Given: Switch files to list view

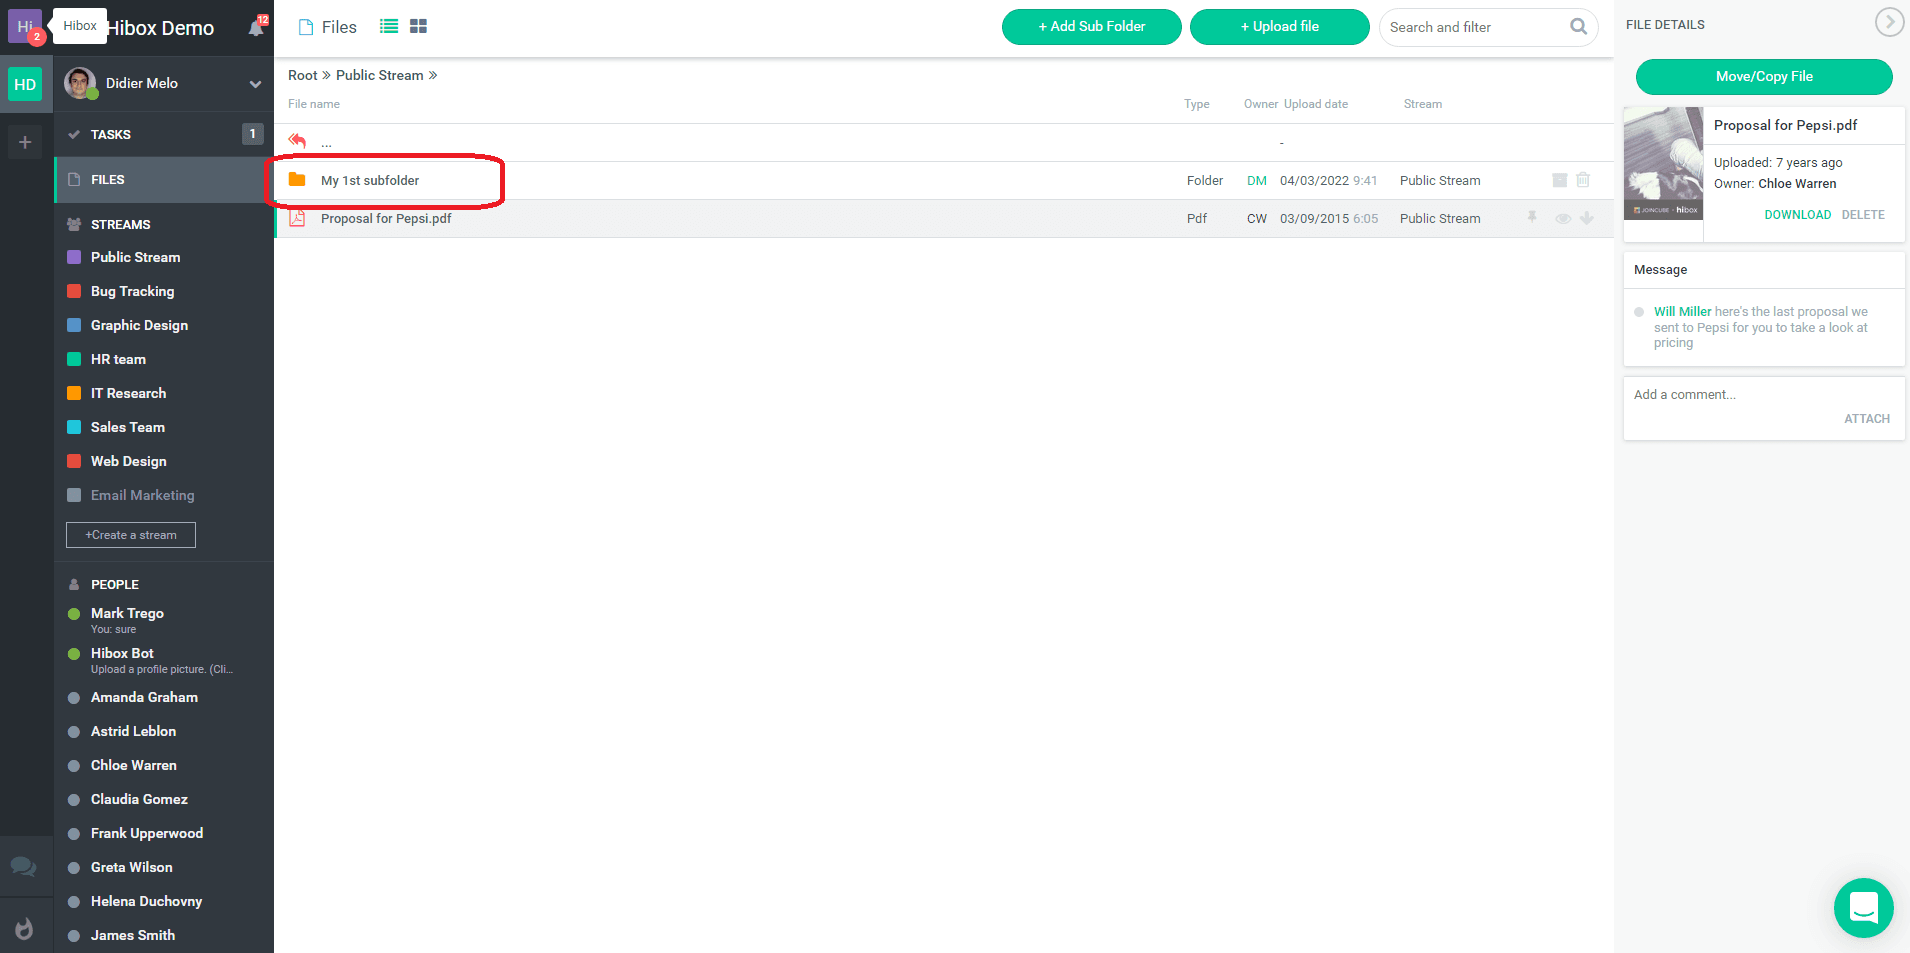Looking at the screenshot, I should click(389, 27).
